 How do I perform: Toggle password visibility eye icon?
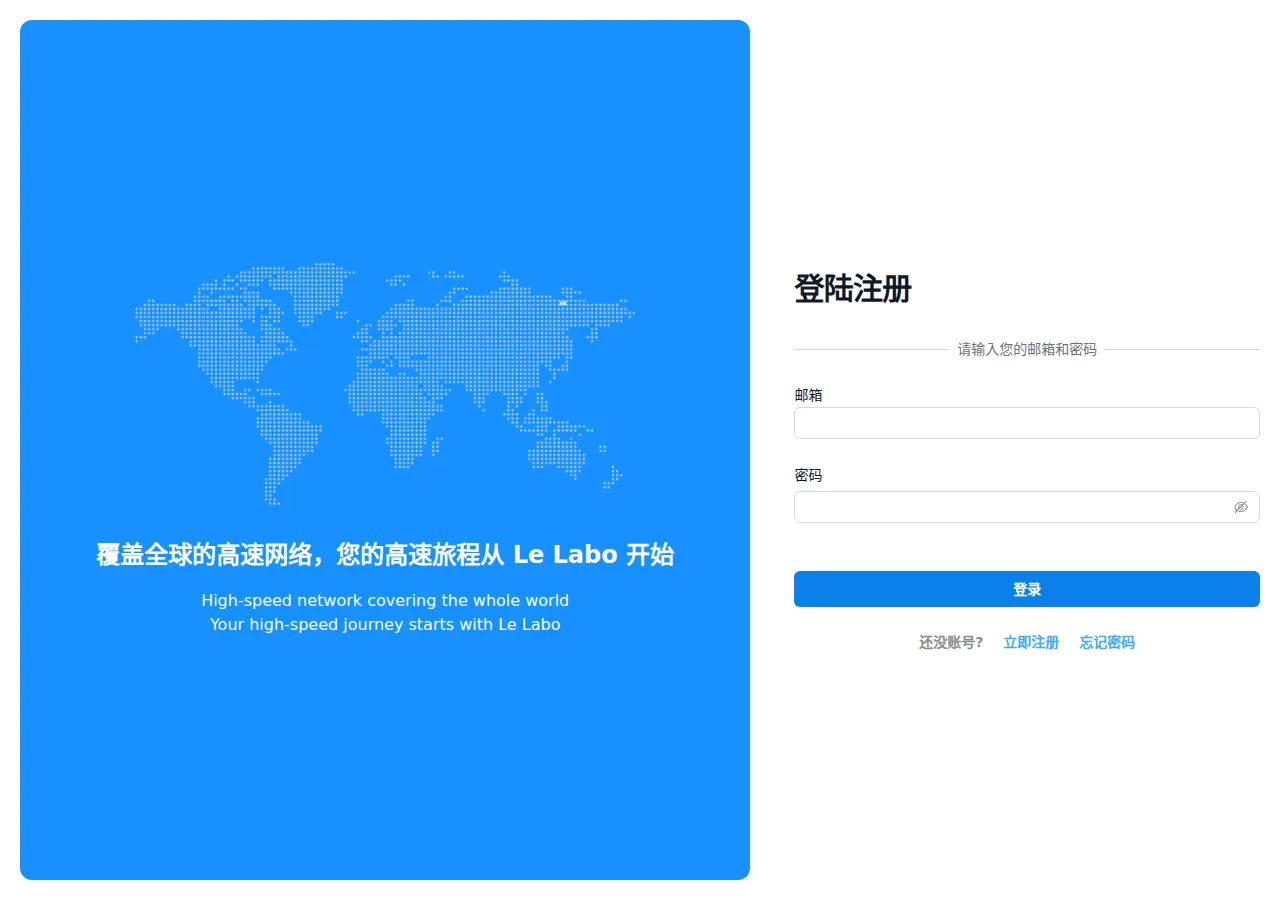point(1240,507)
